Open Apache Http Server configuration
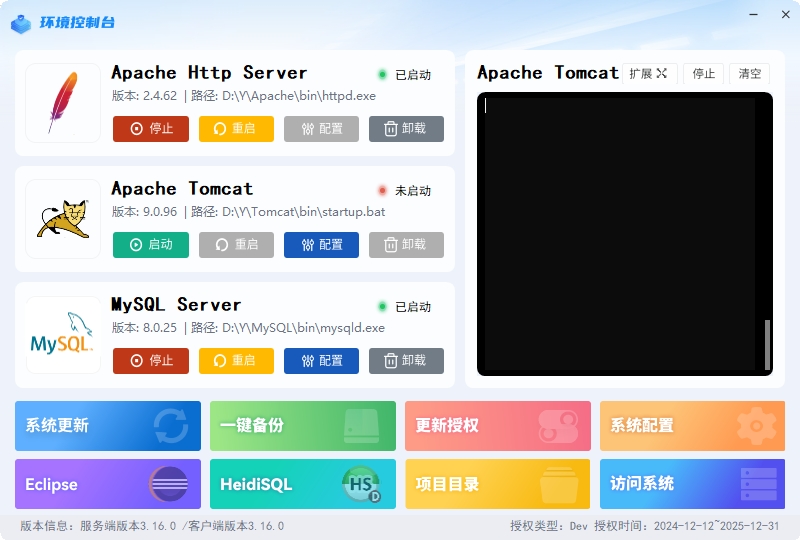This screenshot has height=540, width=800. click(321, 129)
